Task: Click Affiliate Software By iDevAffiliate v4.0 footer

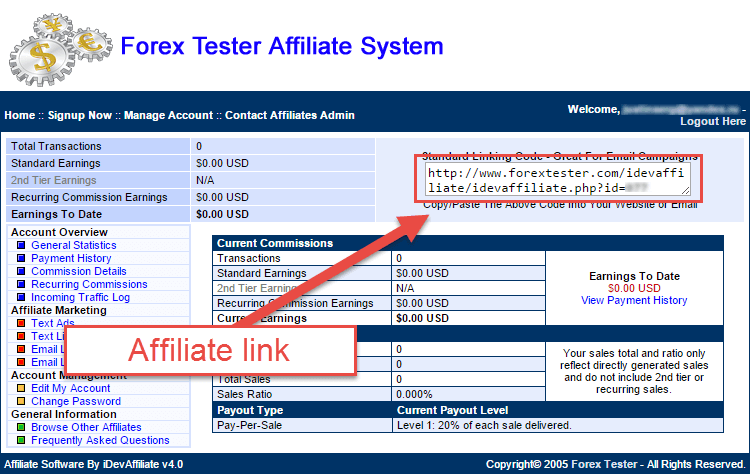Action: (94, 464)
